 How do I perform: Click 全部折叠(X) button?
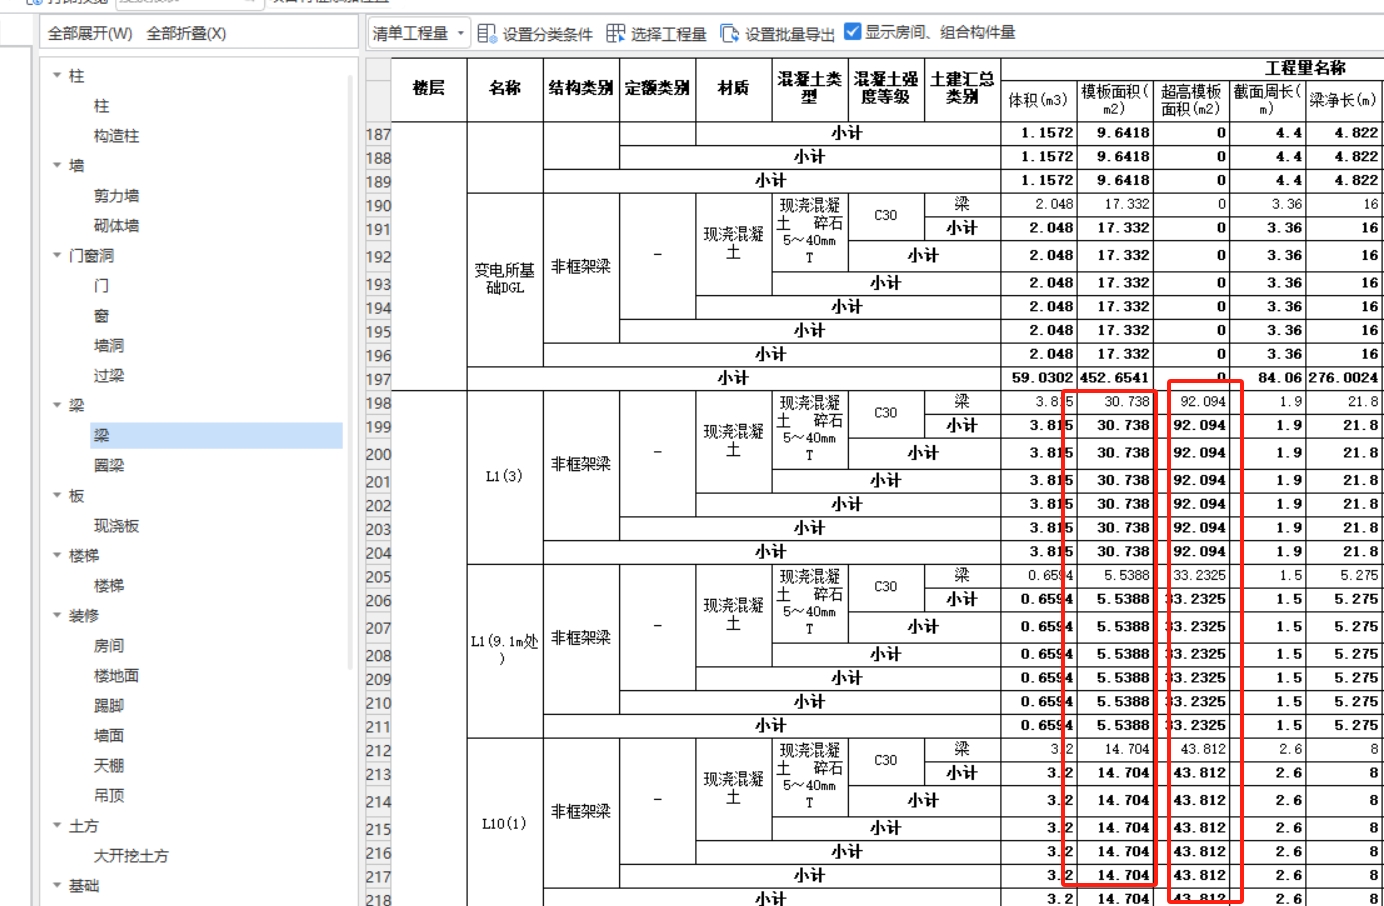(x=186, y=33)
